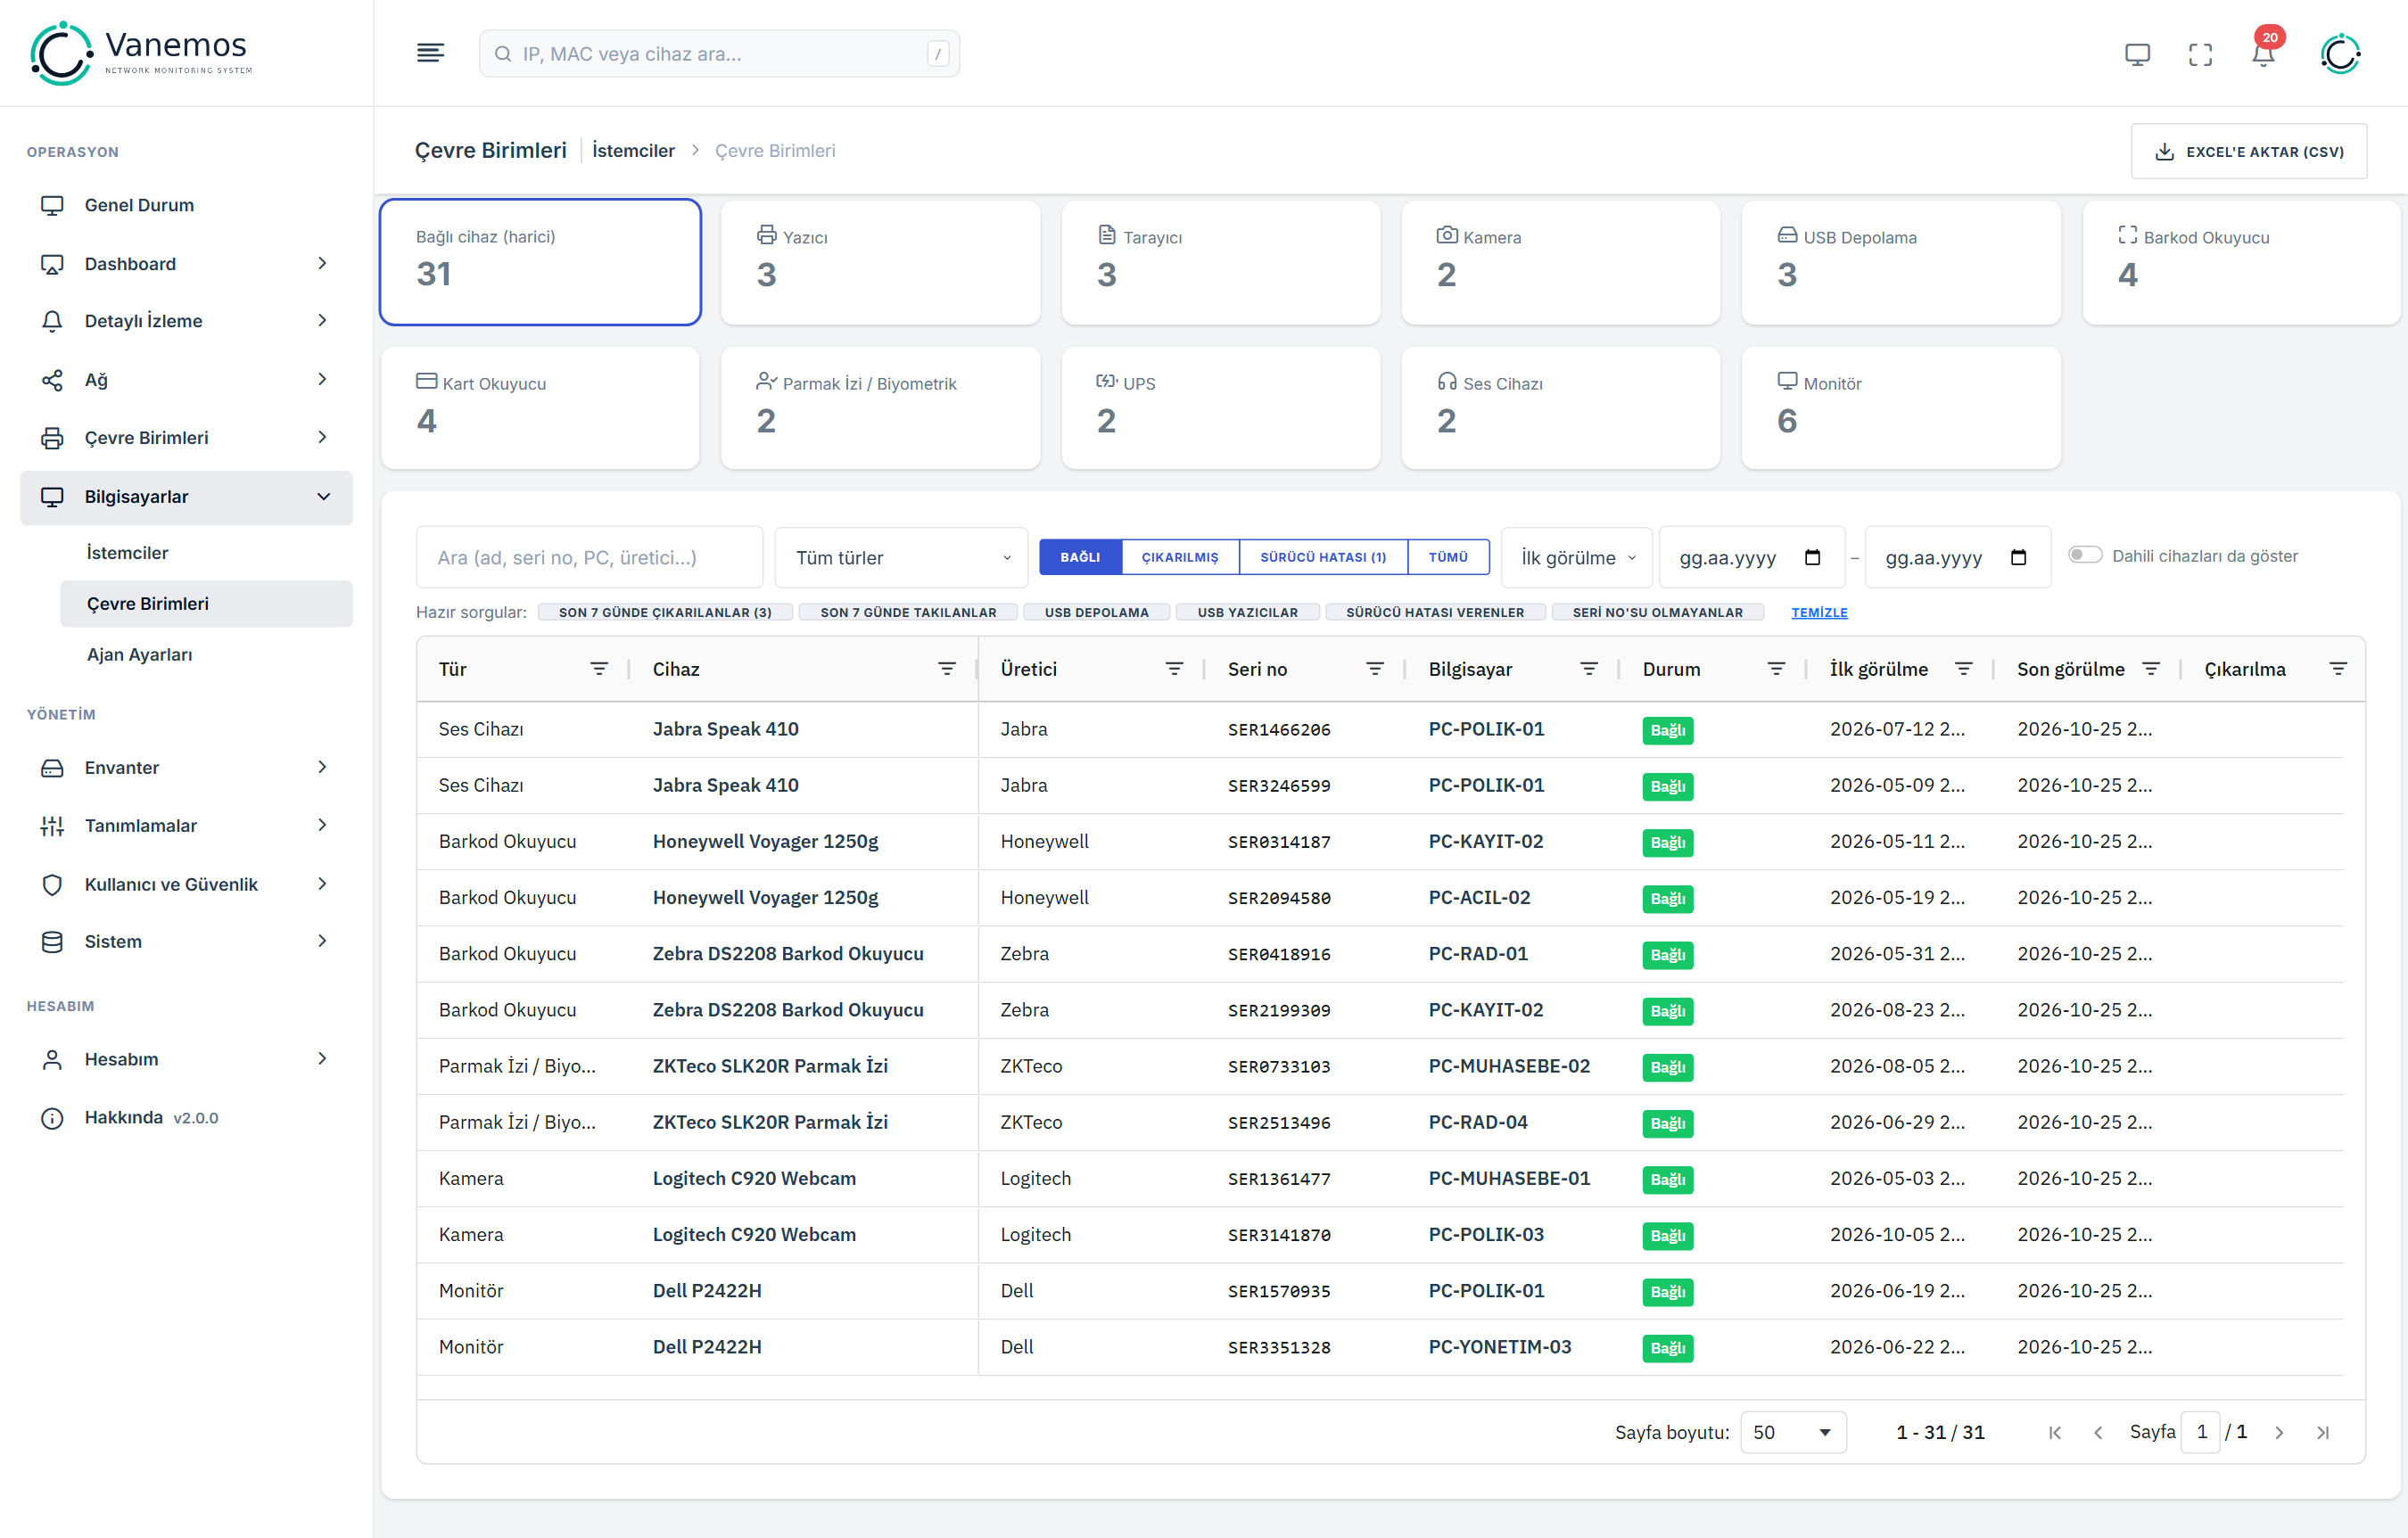
Task: Apply 'SERİ NO'SU OLMAYANLAR' quick query
Action: click(1657, 612)
